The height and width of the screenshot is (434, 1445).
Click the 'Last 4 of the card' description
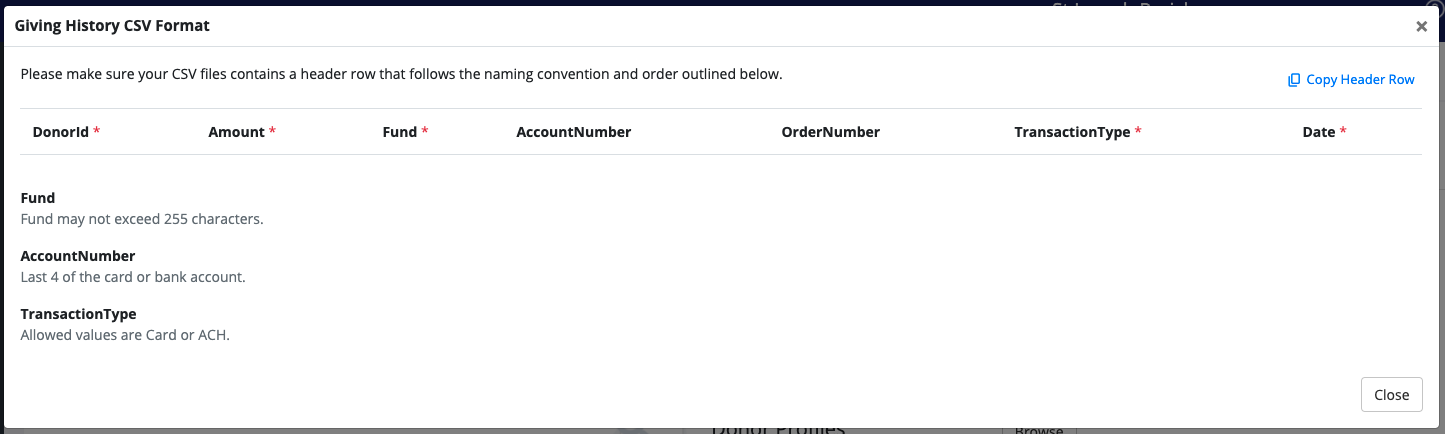tap(133, 276)
